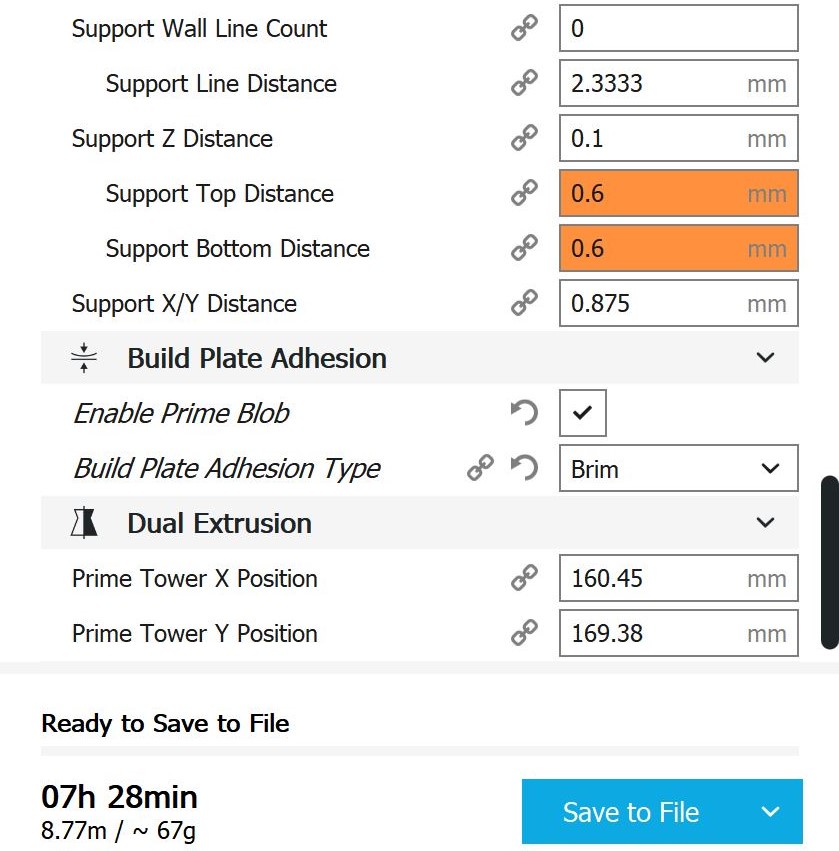Click link icon next to Support Top Distance
This screenshot has width=839, height=851.
(524, 194)
